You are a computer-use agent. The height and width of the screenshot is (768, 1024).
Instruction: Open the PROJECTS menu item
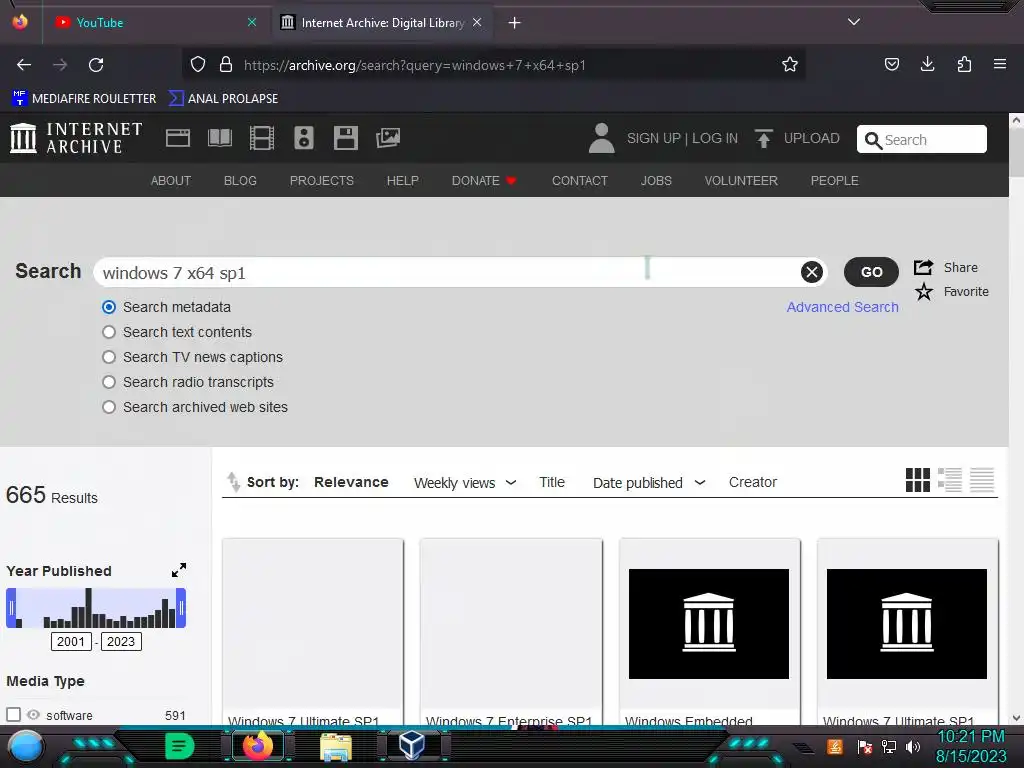click(322, 180)
